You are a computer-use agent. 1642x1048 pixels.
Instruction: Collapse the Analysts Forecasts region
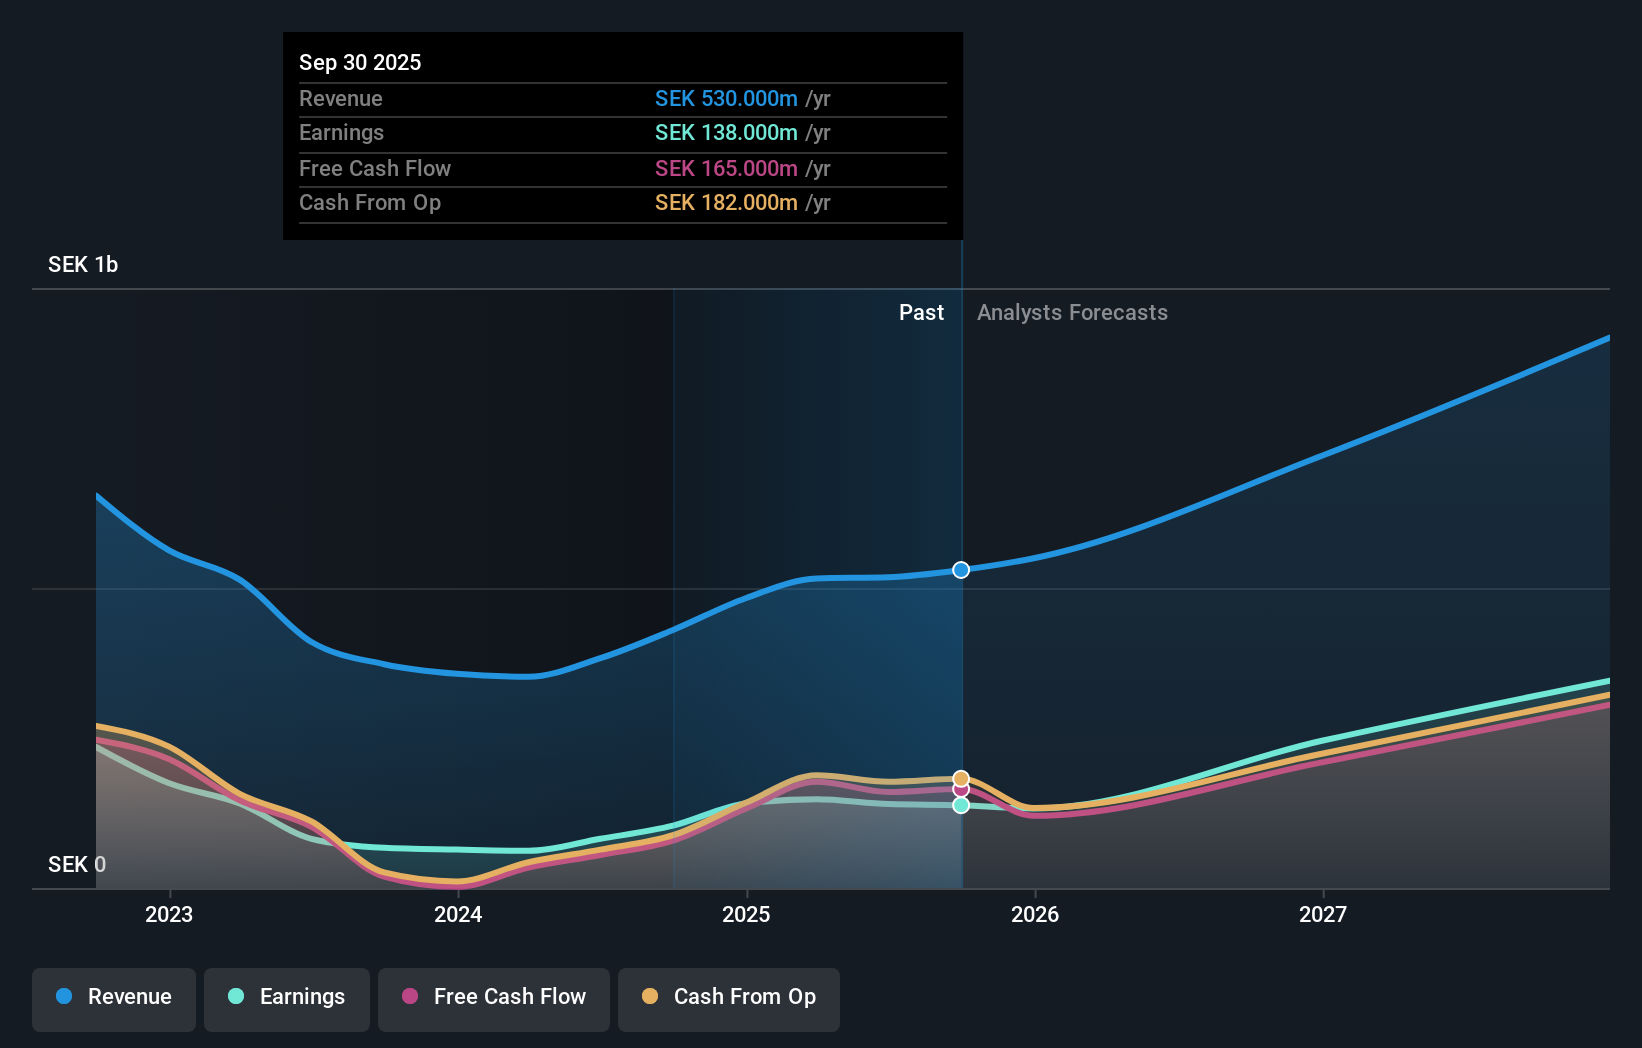pyautogui.click(x=1072, y=312)
